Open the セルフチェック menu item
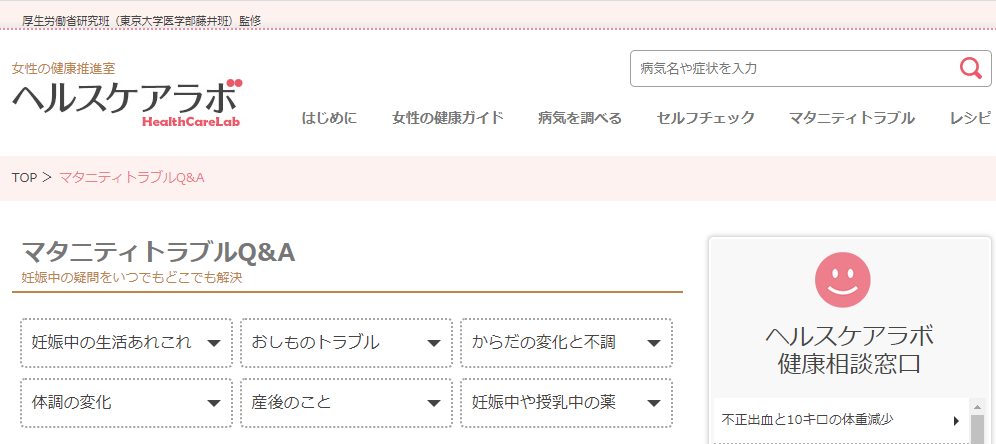Screen dimensions: 996x444 (706, 118)
